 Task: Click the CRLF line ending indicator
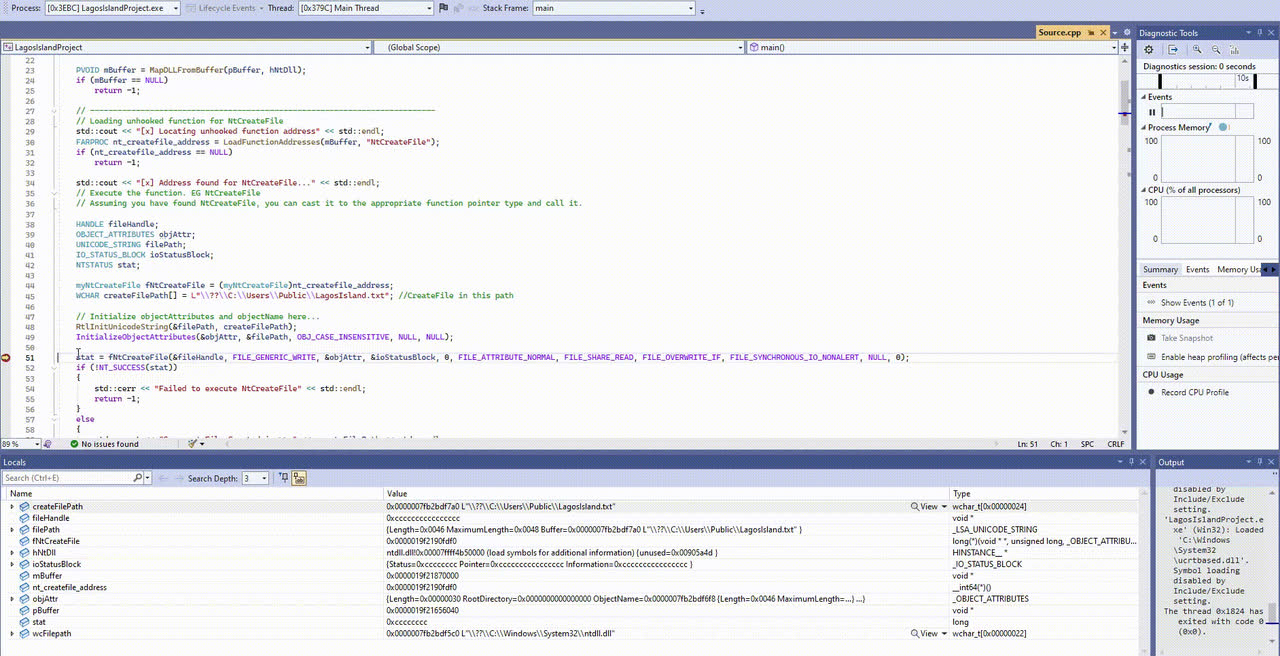(x=1115, y=444)
